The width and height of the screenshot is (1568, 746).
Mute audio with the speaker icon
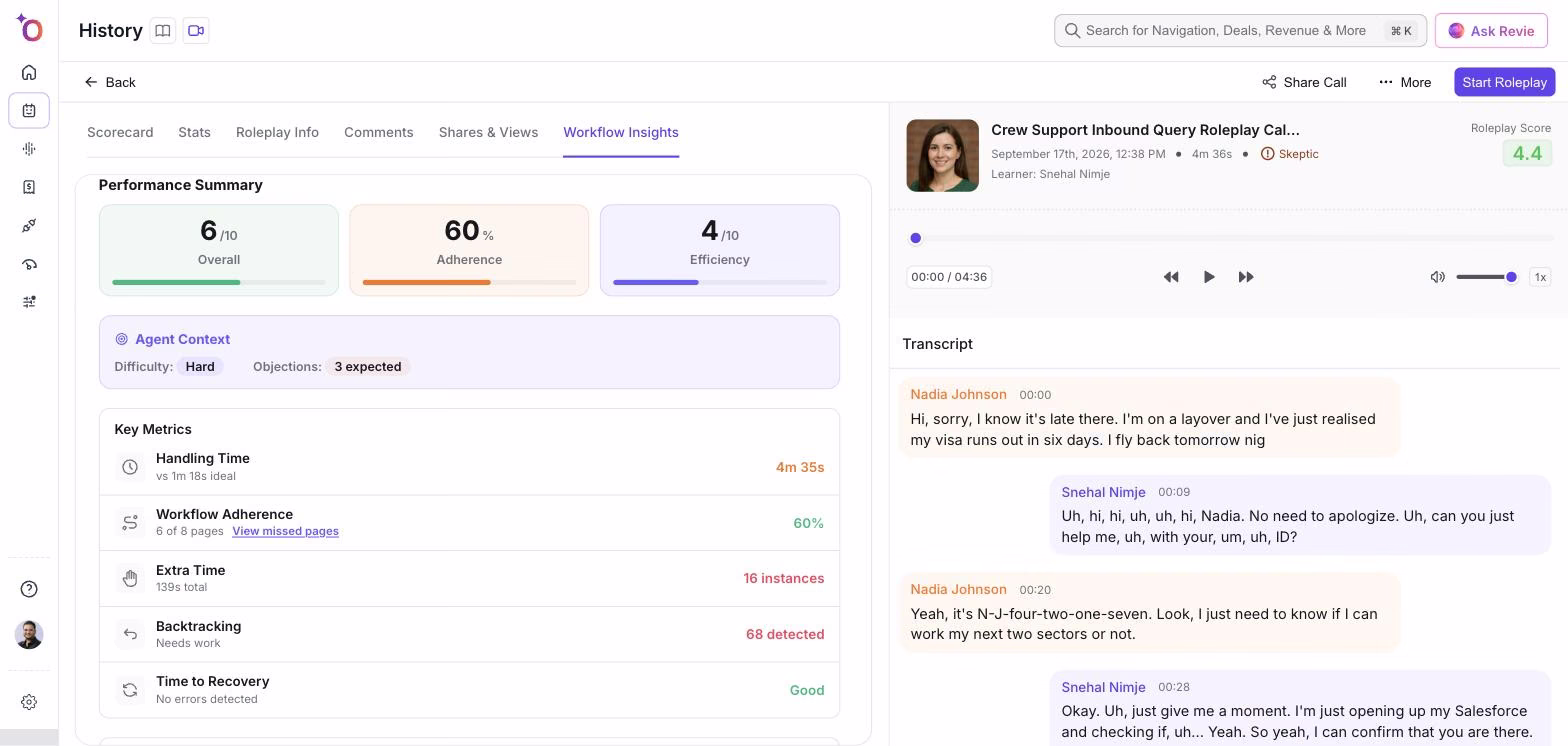[x=1437, y=277]
